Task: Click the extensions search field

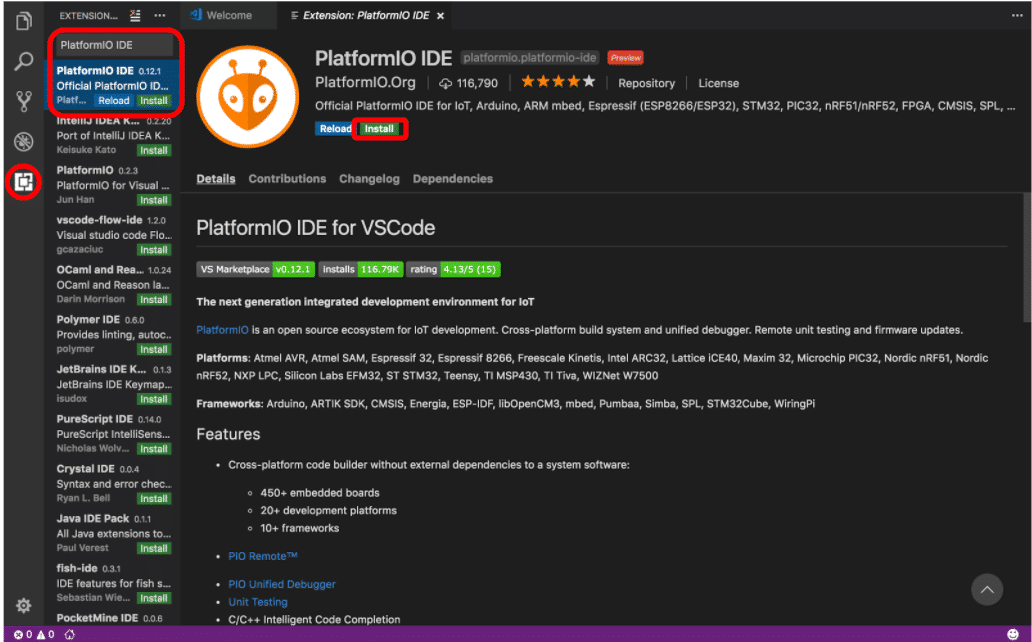Action: [x=115, y=45]
